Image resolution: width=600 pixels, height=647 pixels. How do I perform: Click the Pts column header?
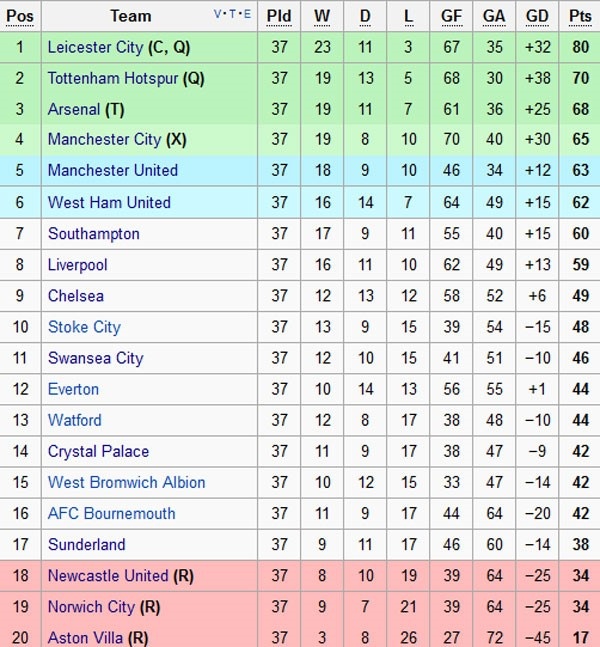pyautogui.click(x=580, y=16)
